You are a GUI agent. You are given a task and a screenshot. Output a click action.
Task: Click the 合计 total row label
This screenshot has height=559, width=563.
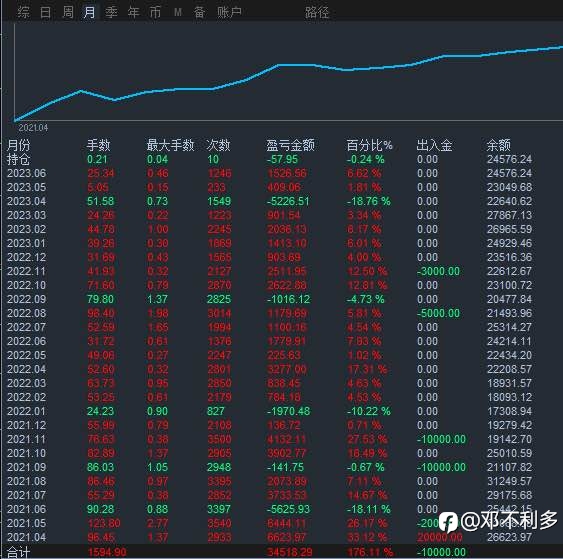pyautogui.click(x=19, y=552)
